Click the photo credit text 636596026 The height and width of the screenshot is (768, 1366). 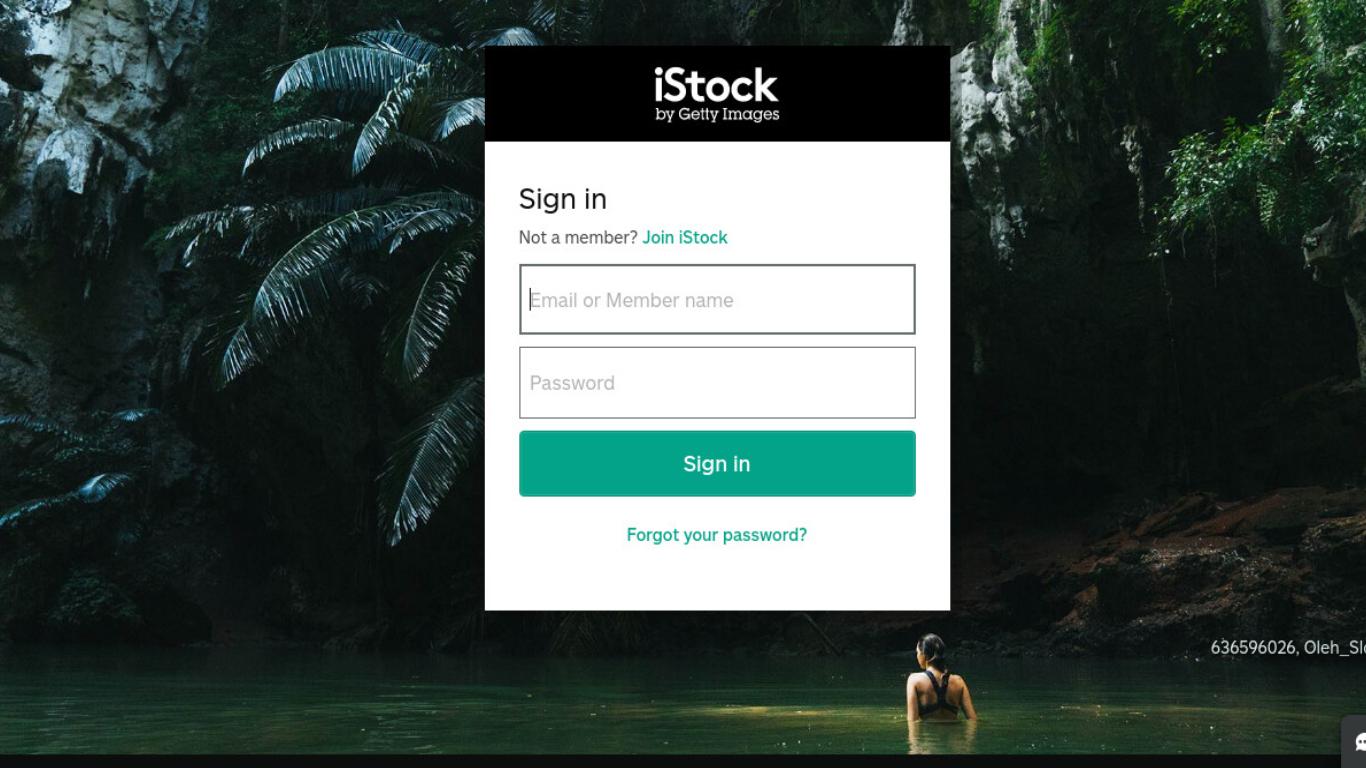(1253, 648)
